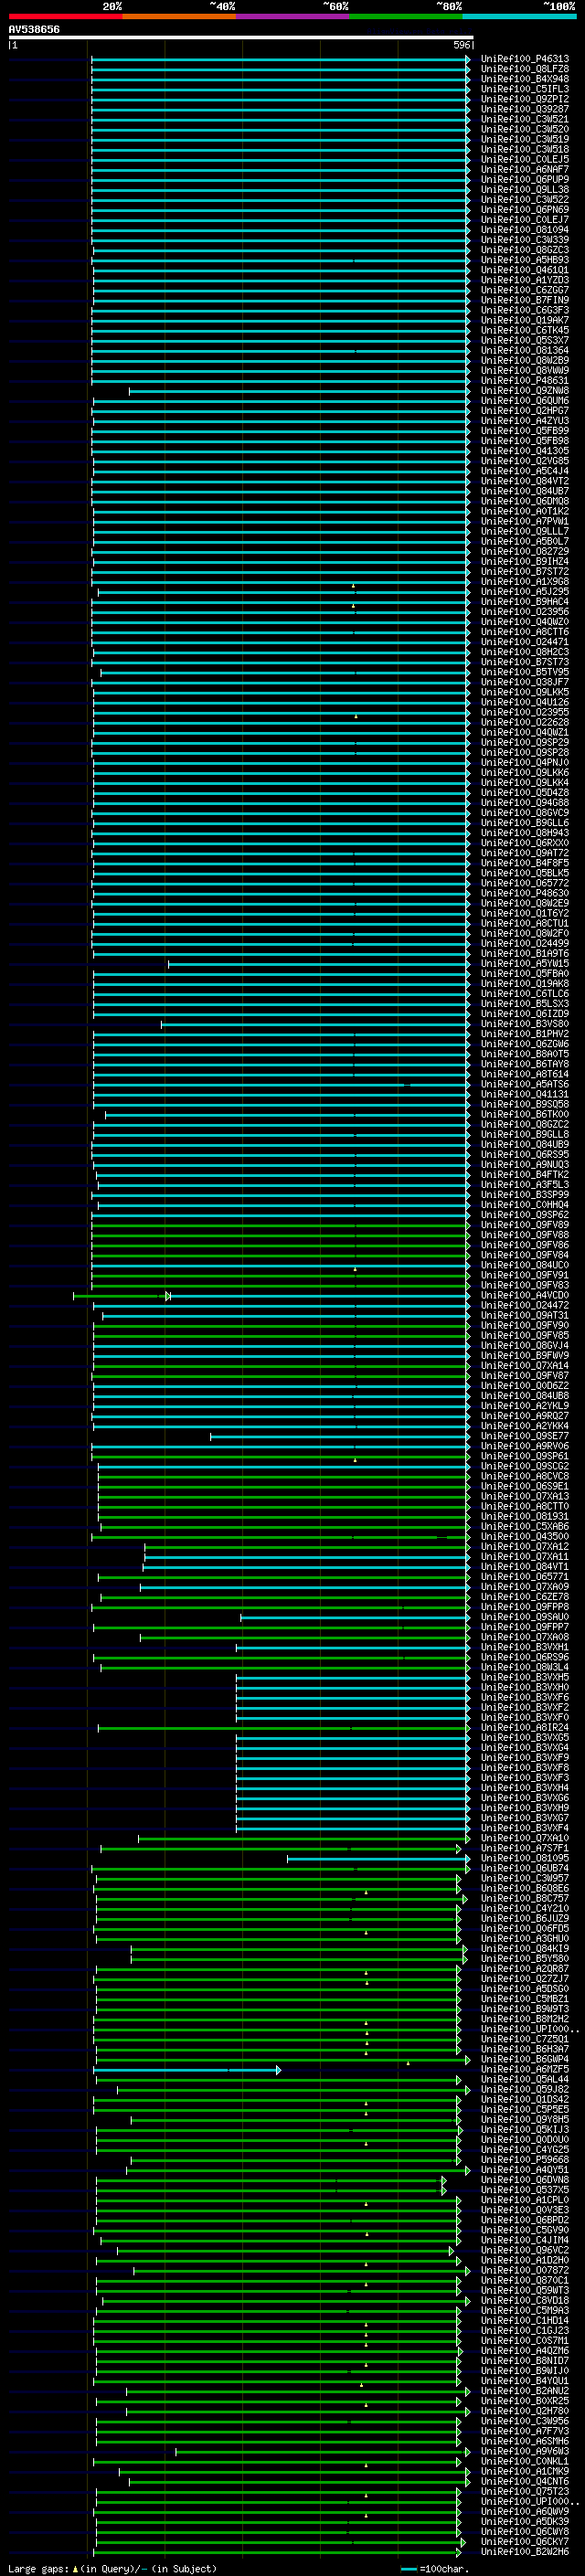Screen dimensions: 585x2576
Task: Click the UniRef100_Q9LL38 label
Action: [x=525, y=189]
